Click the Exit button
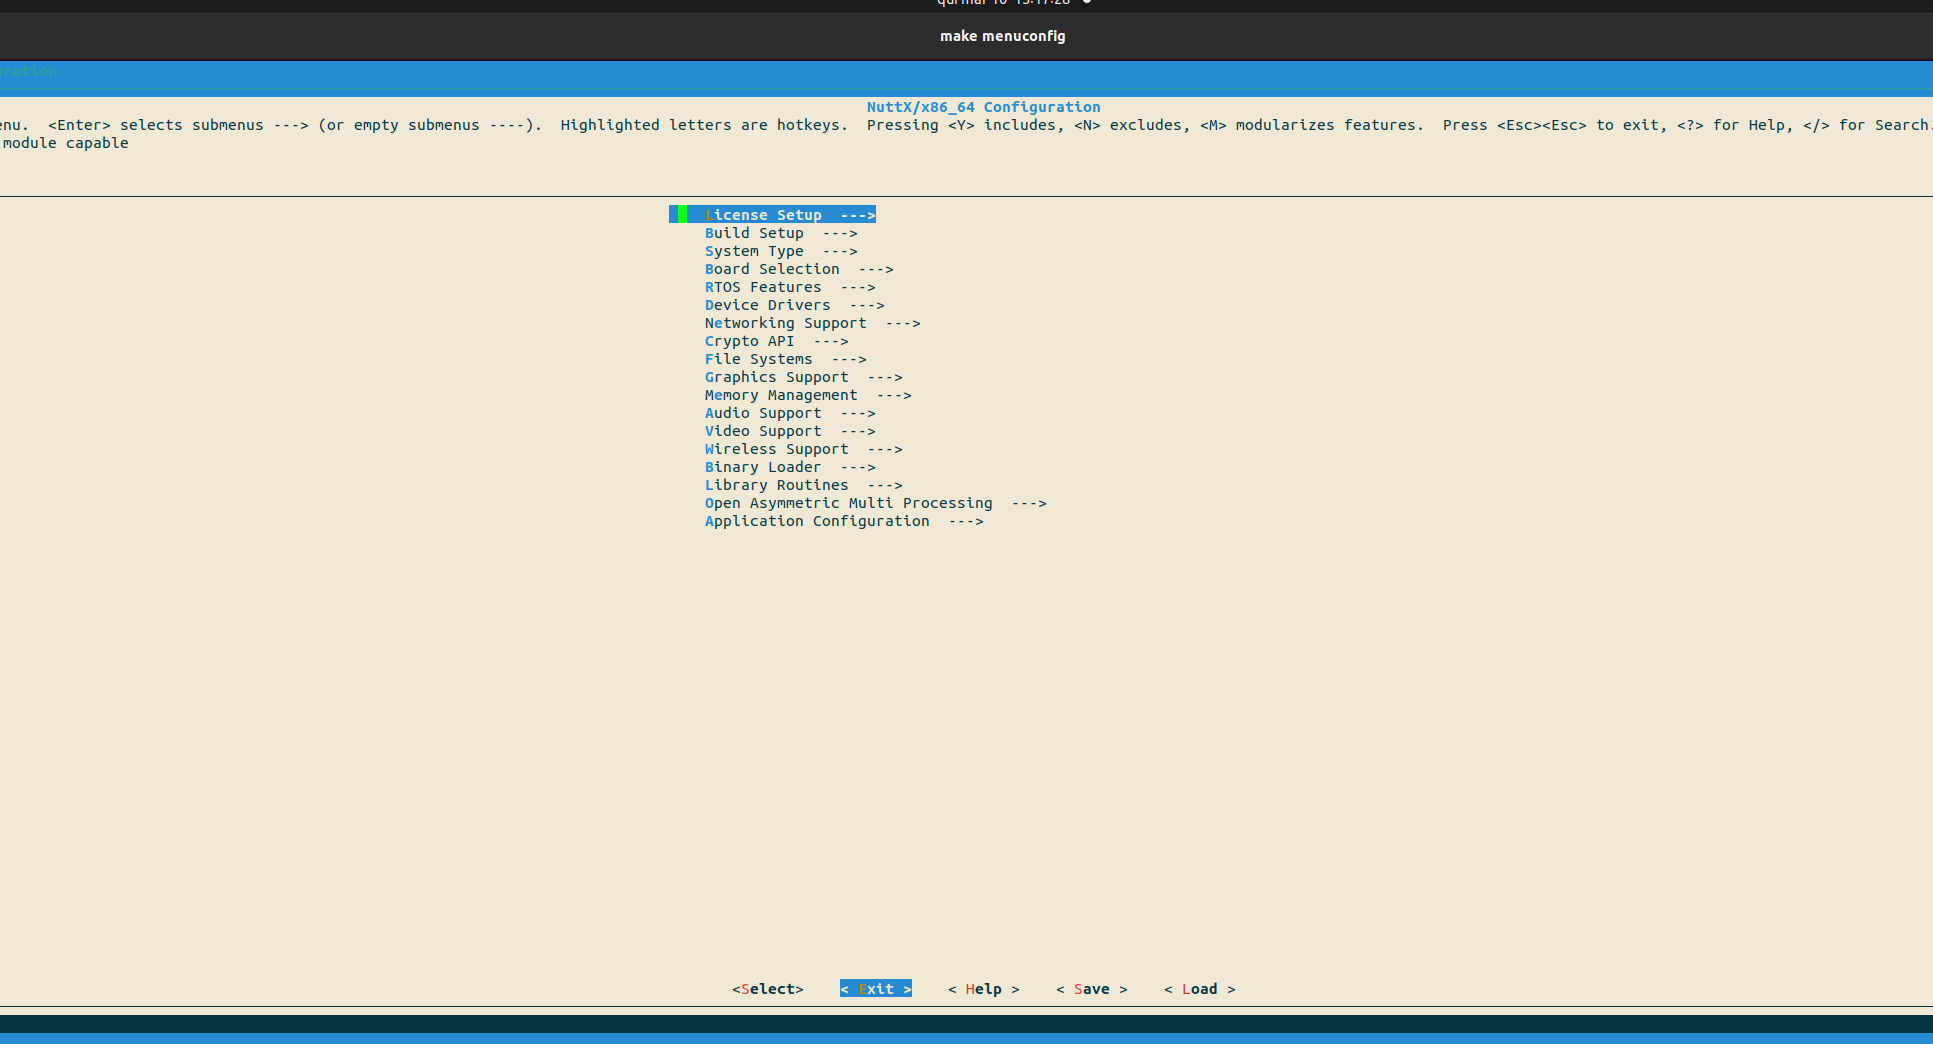The image size is (1933, 1044). [x=876, y=989]
